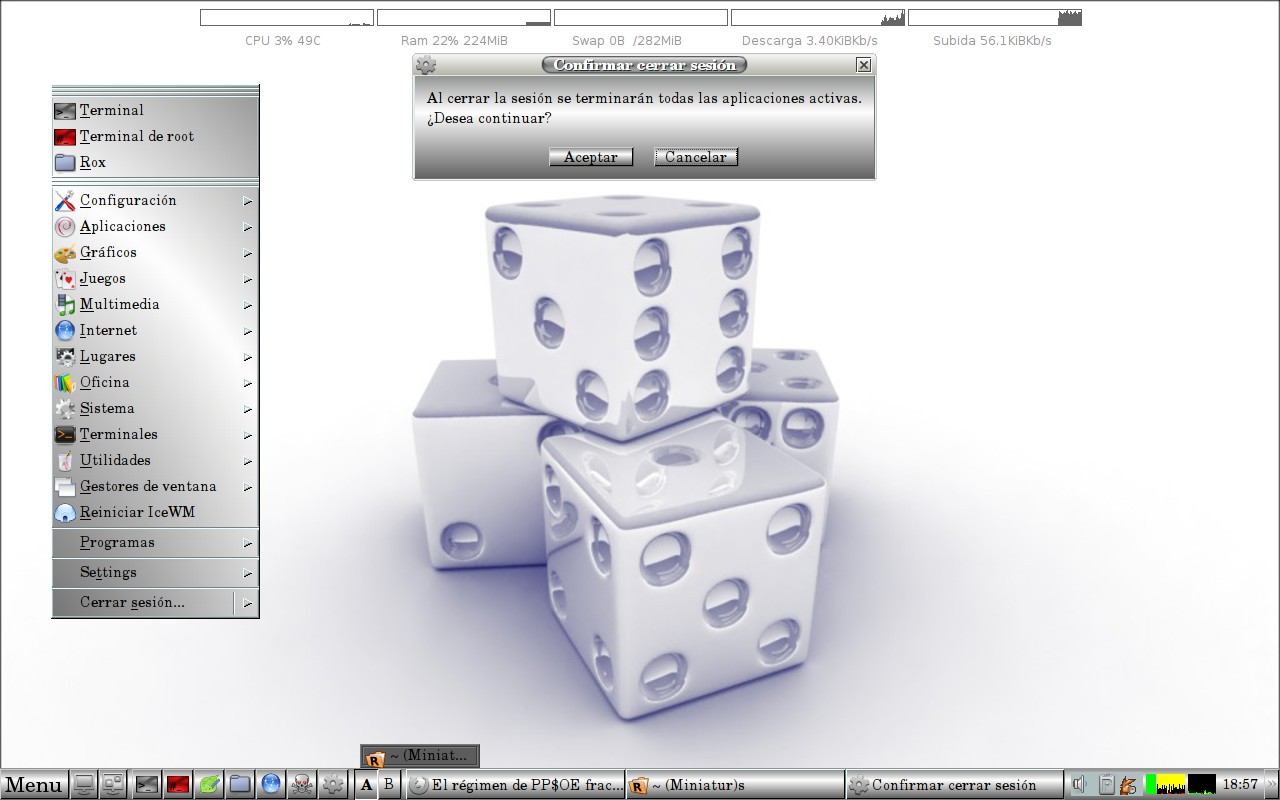Click taskbar window list icon
Image resolution: width=1280 pixels, height=800 pixels.
[114, 785]
